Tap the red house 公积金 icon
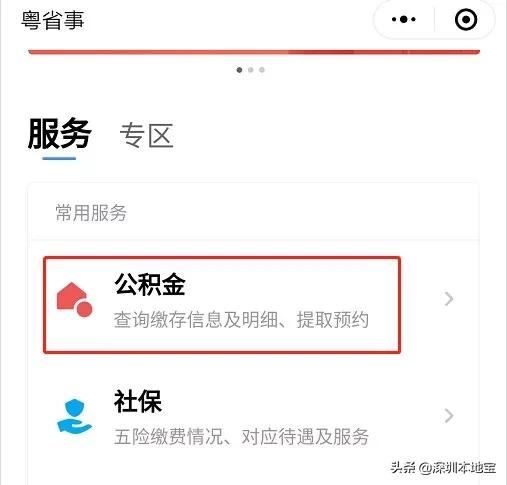The image size is (507, 485). pos(74,299)
